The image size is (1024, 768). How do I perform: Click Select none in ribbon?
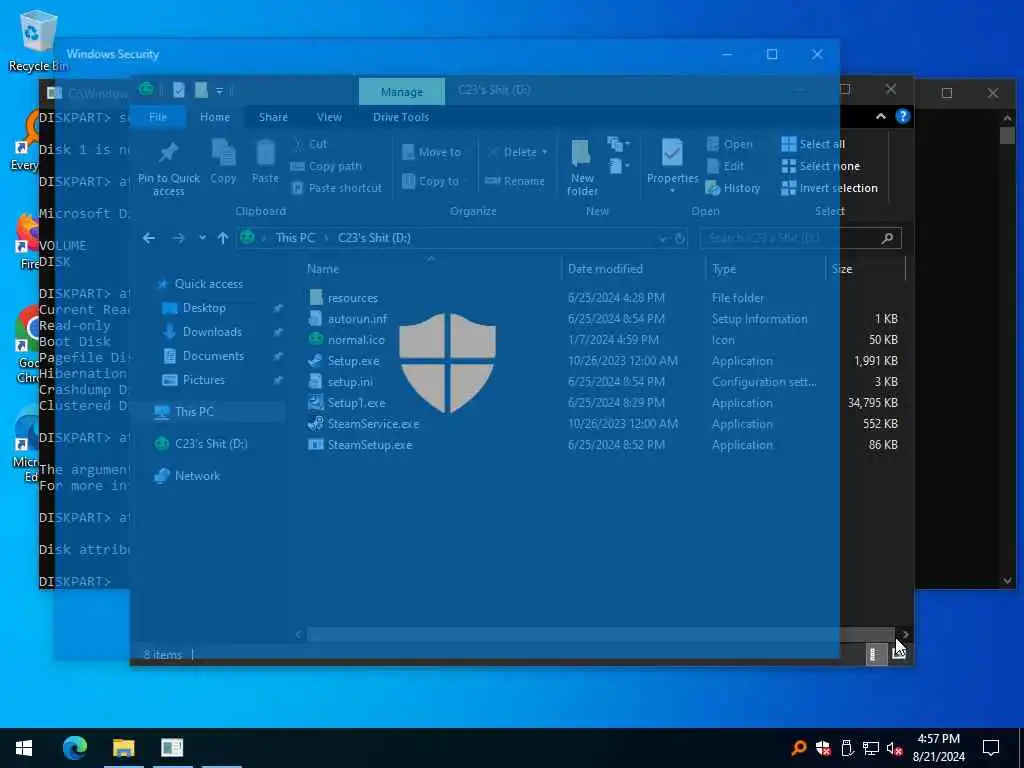(821, 166)
